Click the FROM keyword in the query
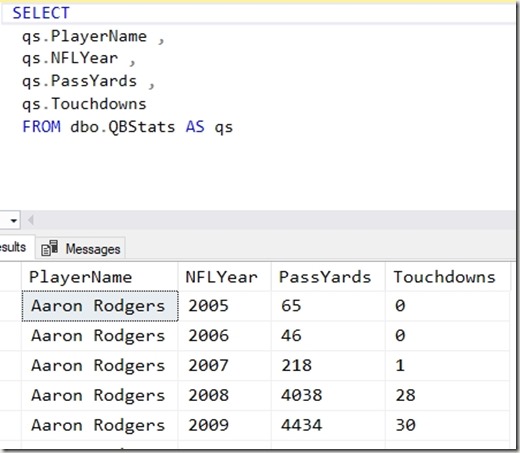Viewport: 520px width, 453px height. click(41, 127)
